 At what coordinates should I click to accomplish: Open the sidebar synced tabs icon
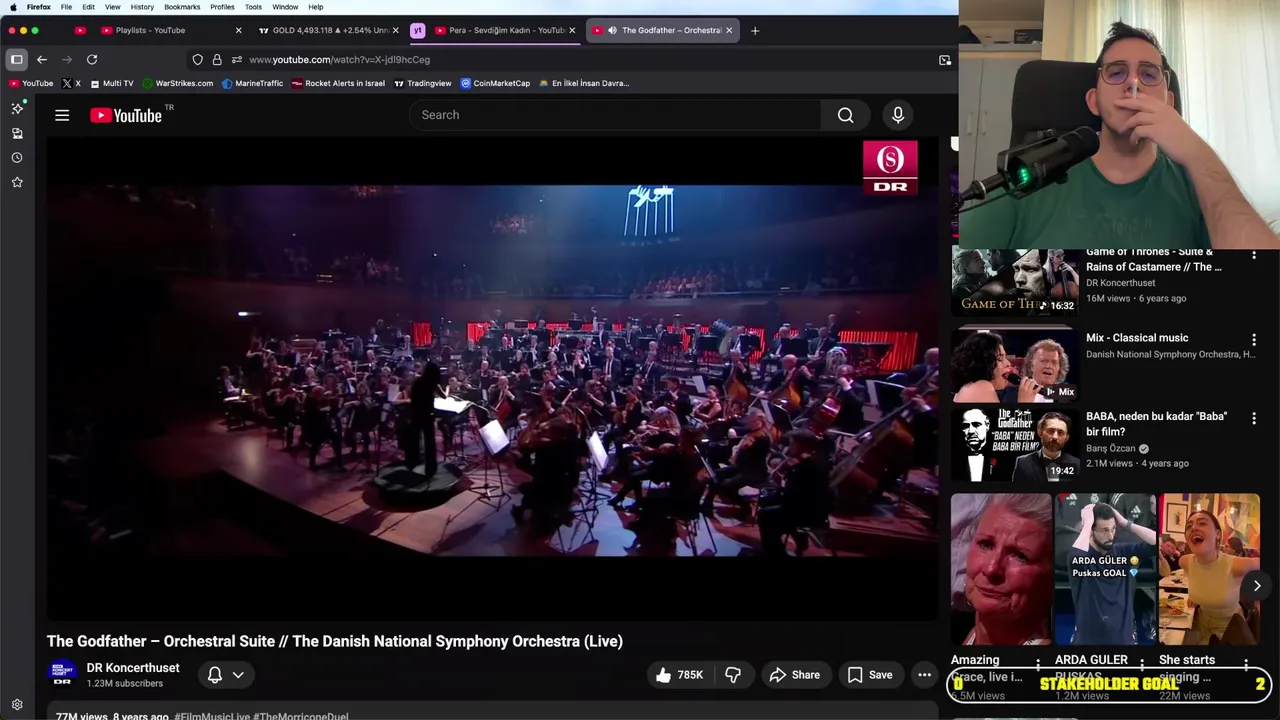pyautogui.click(x=17, y=133)
